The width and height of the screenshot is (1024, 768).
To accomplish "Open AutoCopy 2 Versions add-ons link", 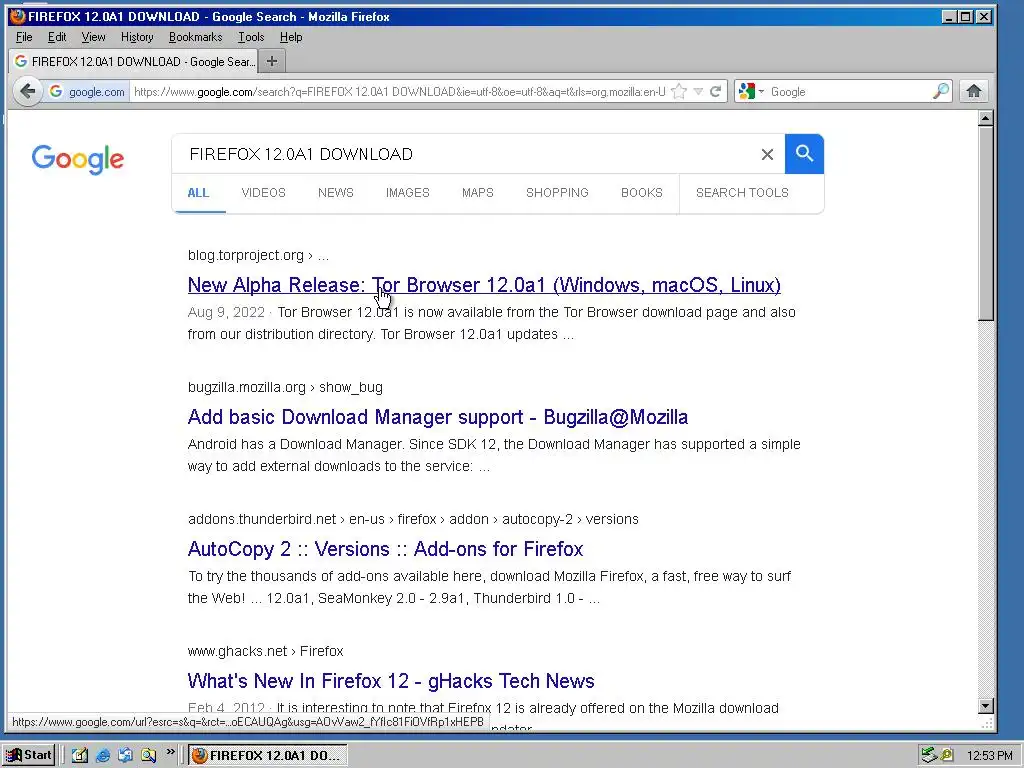I will point(385,549).
